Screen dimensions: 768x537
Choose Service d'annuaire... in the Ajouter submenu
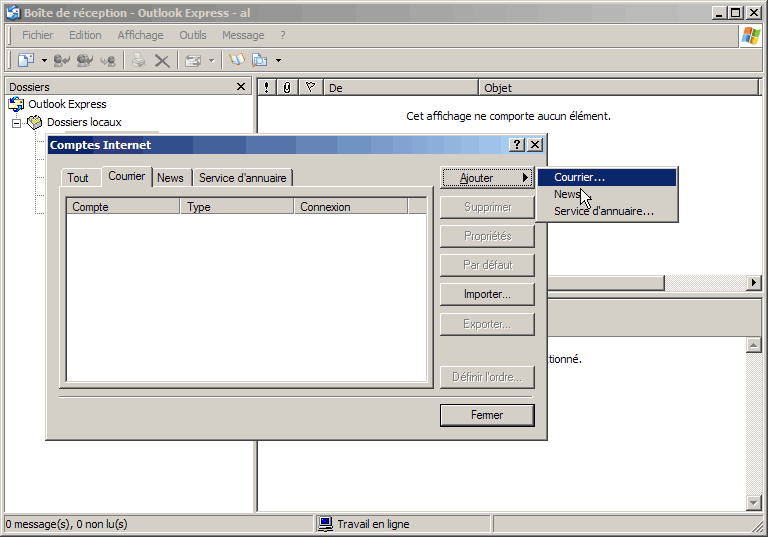pos(603,211)
